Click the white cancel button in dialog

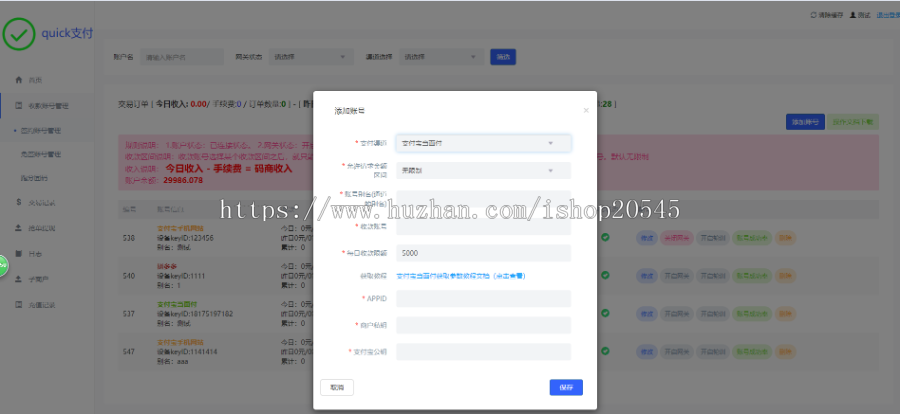[x=337, y=388]
